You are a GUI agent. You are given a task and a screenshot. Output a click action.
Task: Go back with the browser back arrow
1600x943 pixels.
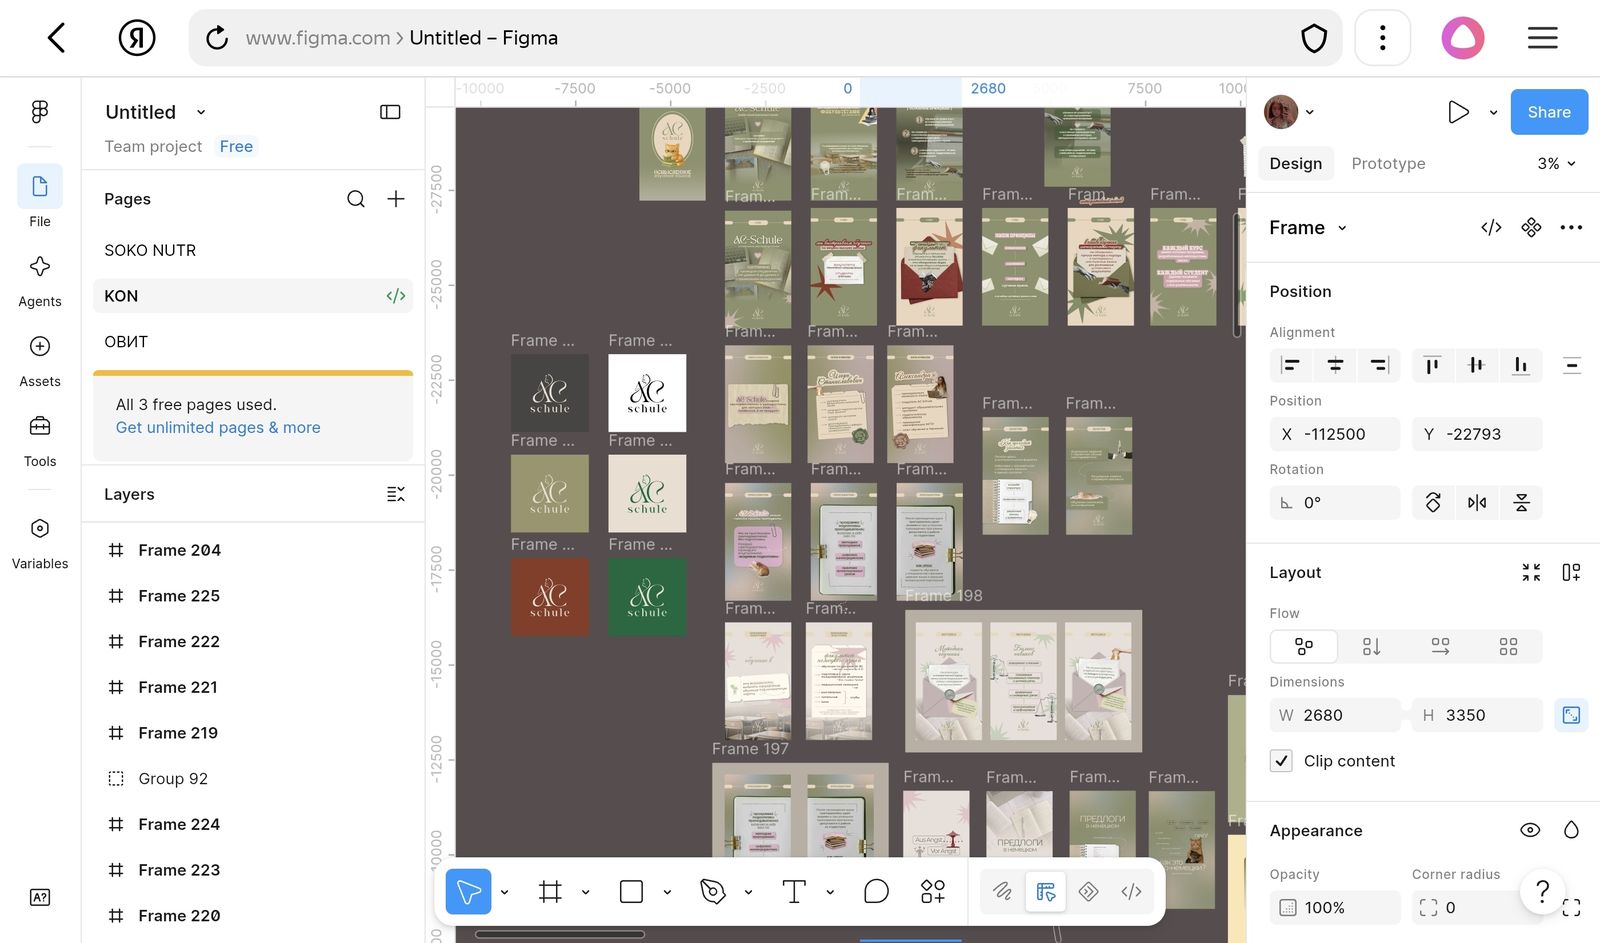pyautogui.click(x=57, y=38)
